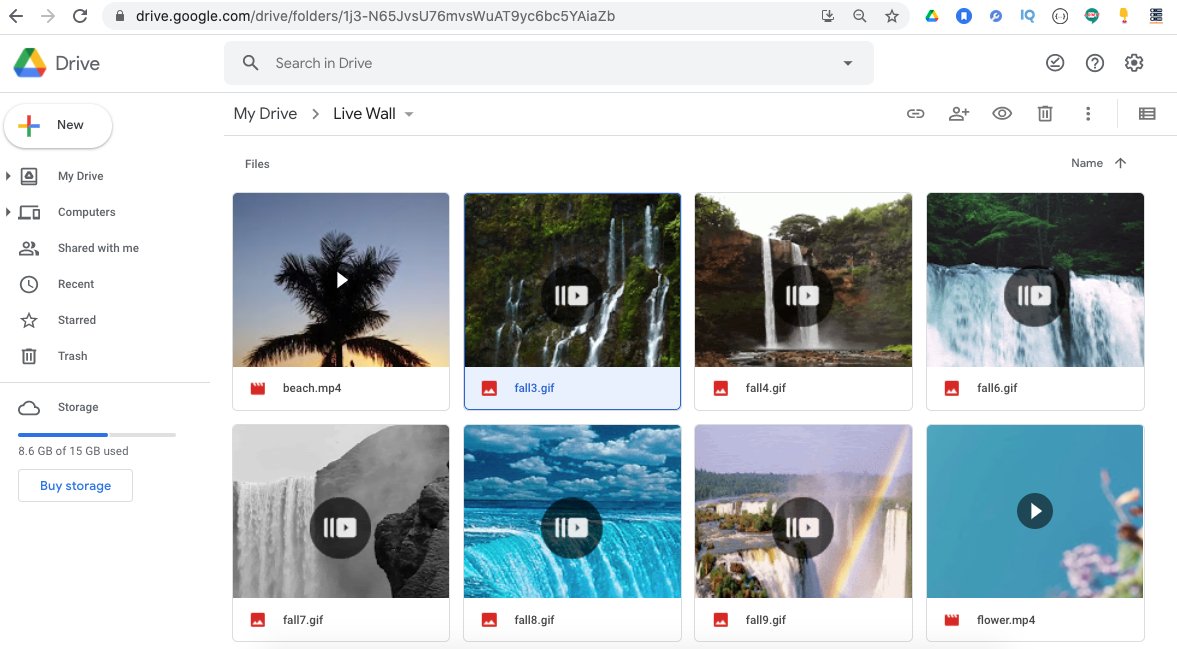Reload the Google Drive page
The image size is (1177, 649).
coord(80,16)
